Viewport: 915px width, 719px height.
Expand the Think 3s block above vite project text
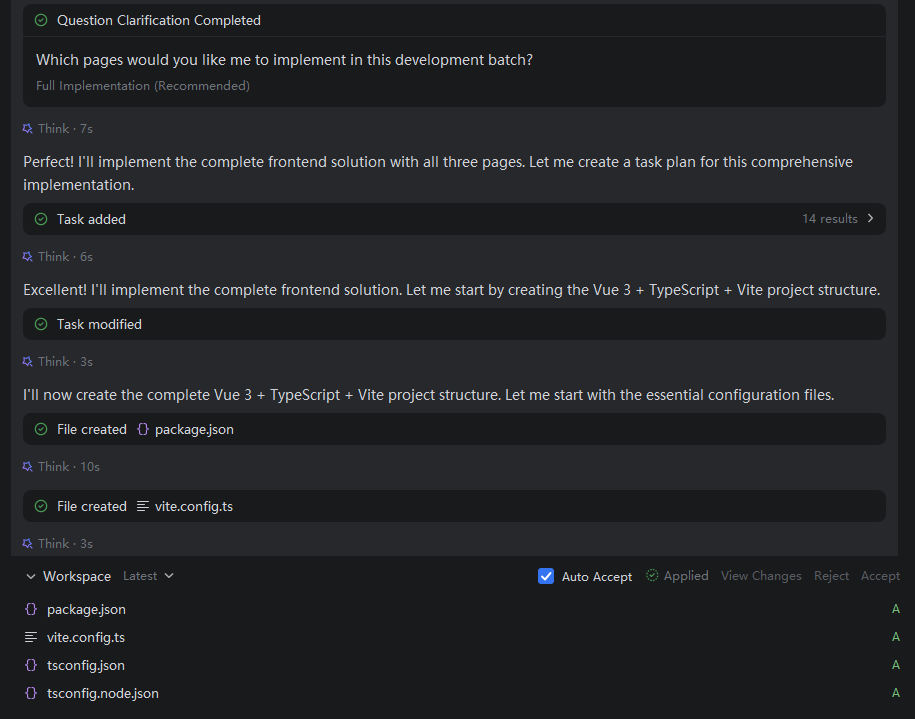(57, 362)
